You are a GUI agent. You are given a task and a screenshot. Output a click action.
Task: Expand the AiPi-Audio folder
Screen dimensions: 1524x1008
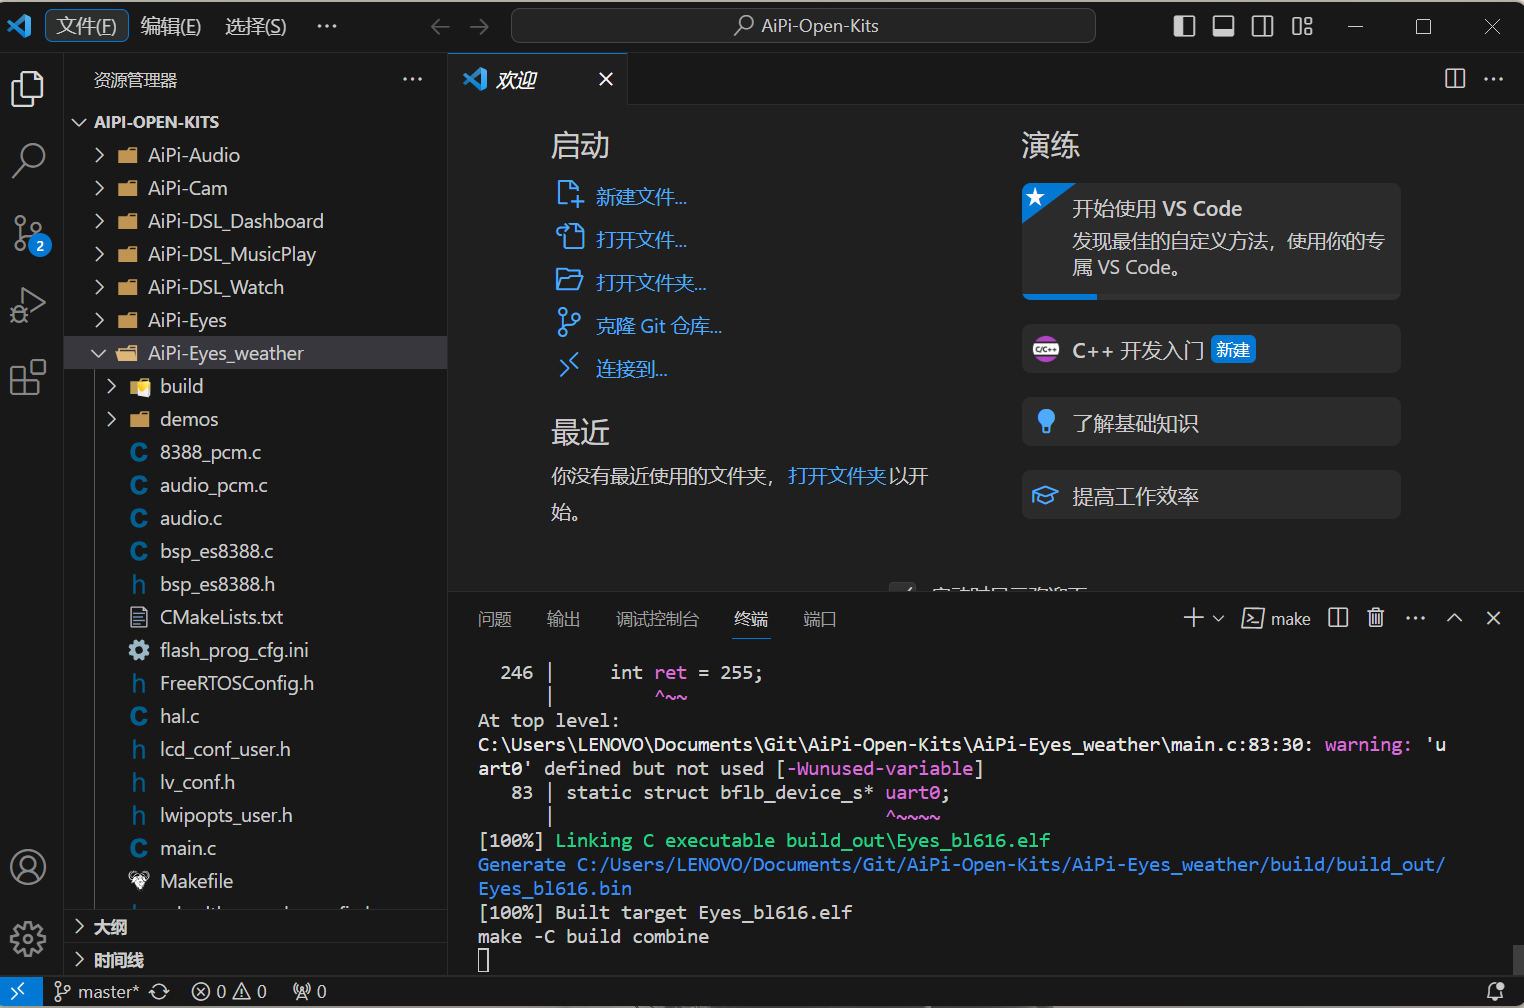click(x=256, y=155)
